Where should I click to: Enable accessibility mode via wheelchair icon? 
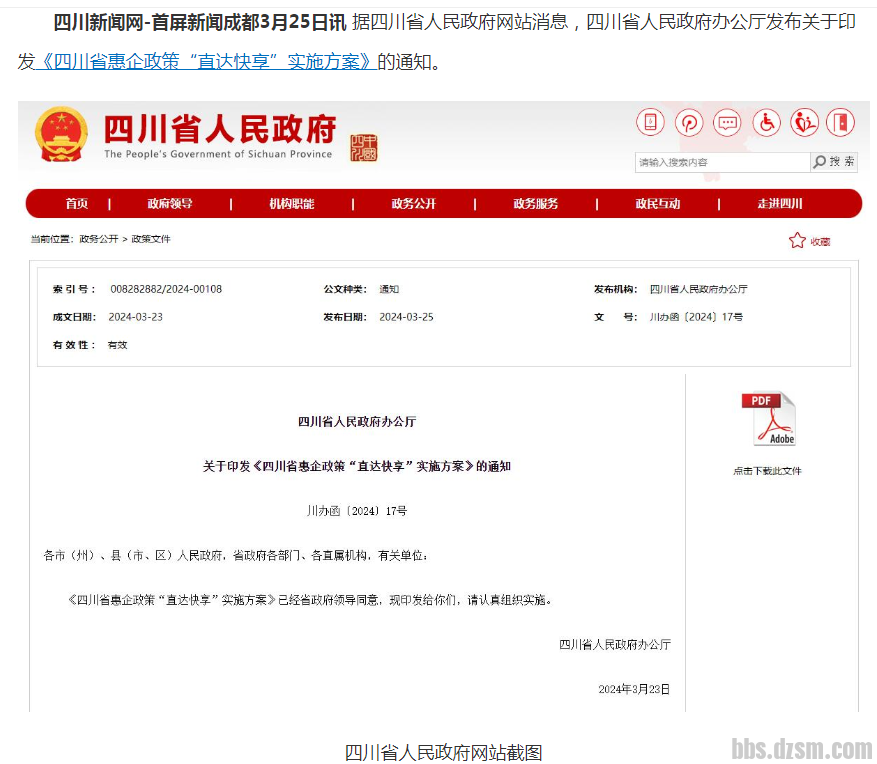tap(766, 123)
